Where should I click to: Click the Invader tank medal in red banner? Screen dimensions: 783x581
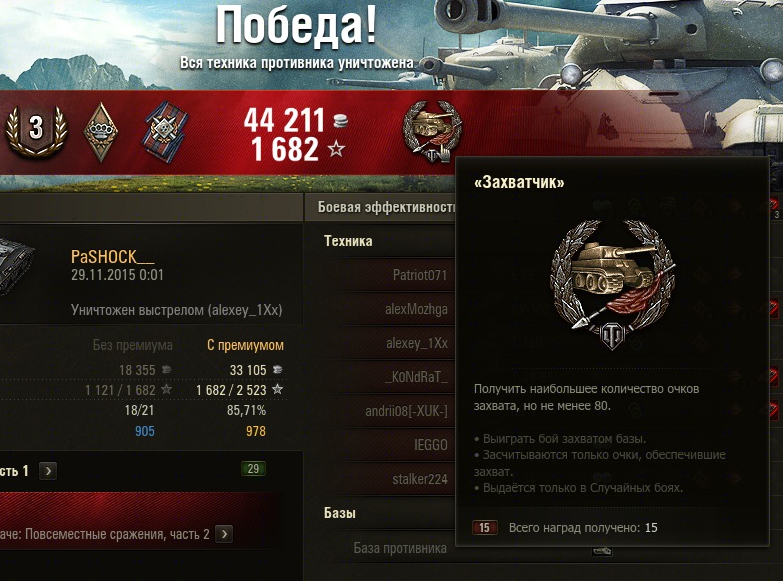432,132
